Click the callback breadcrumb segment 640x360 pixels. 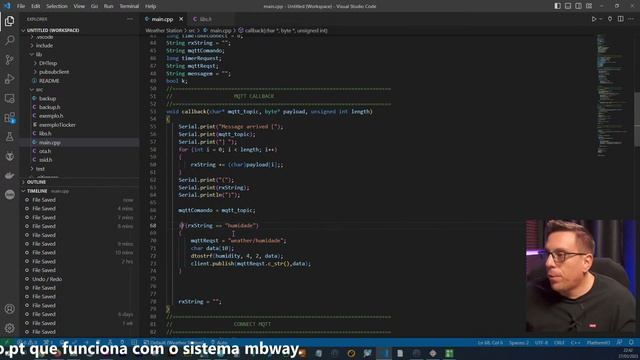point(286,30)
